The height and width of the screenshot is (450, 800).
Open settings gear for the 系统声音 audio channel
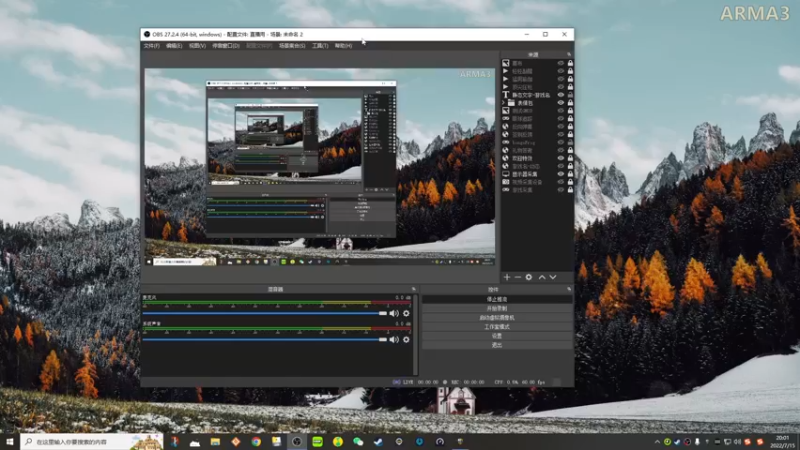406,340
